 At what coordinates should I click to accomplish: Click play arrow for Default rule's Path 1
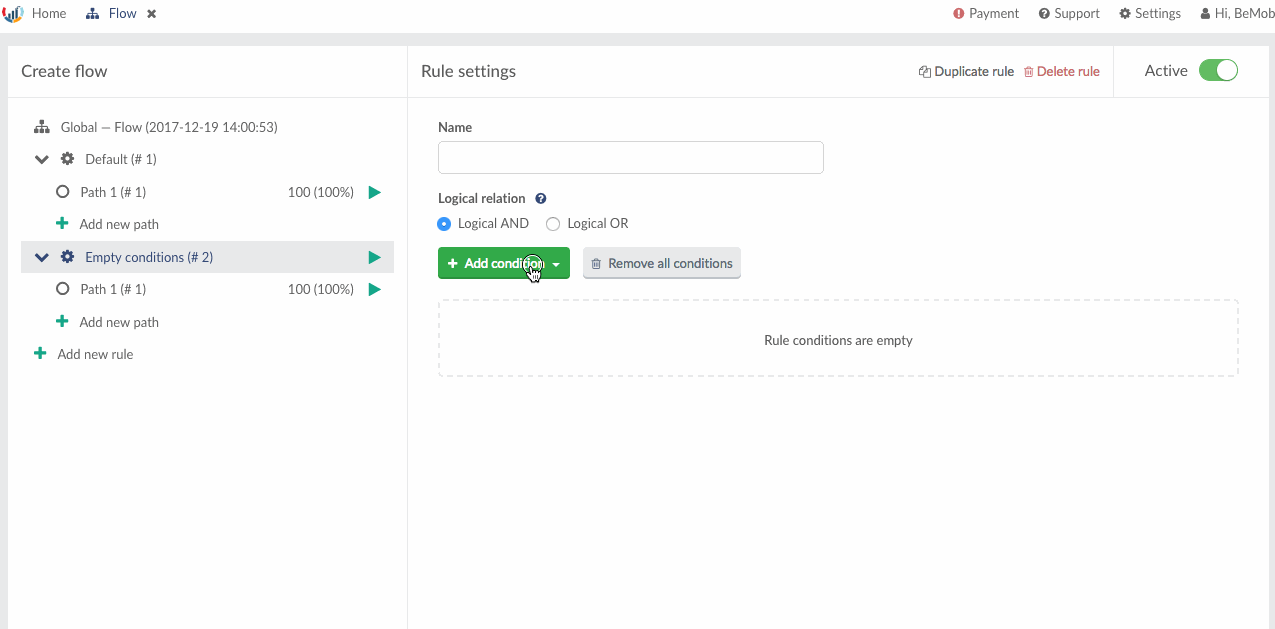click(375, 192)
